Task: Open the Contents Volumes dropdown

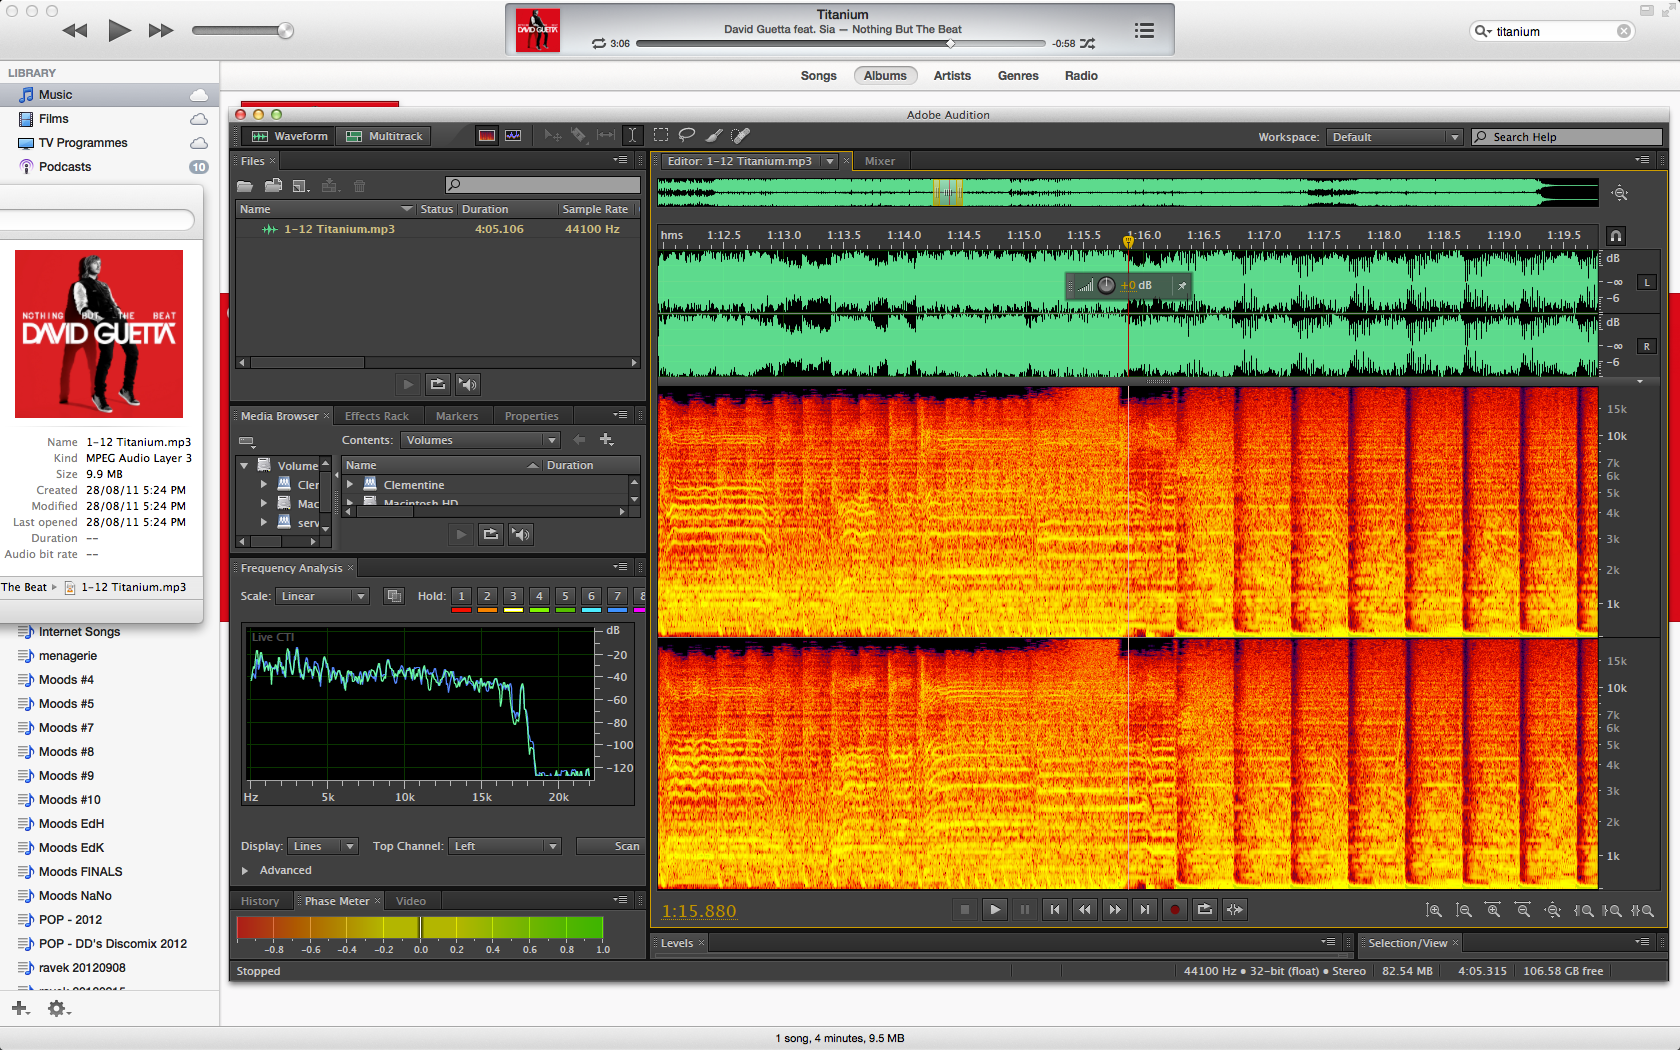Action: coord(480,440)
